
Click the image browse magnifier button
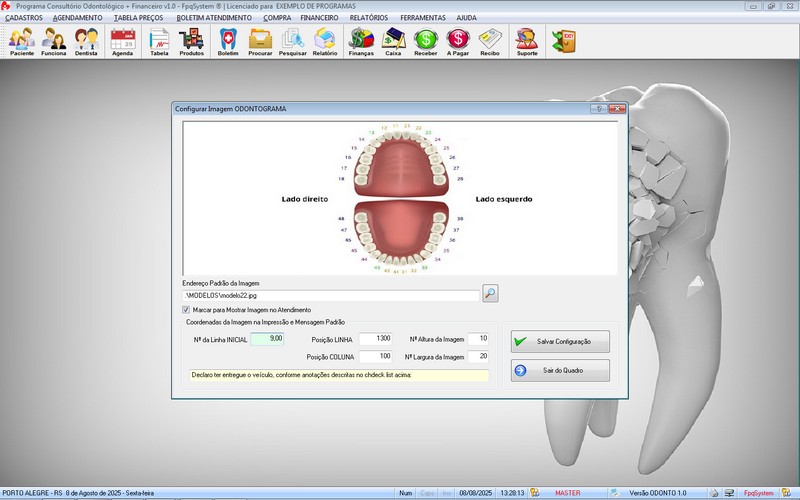[x=490, y=293]
